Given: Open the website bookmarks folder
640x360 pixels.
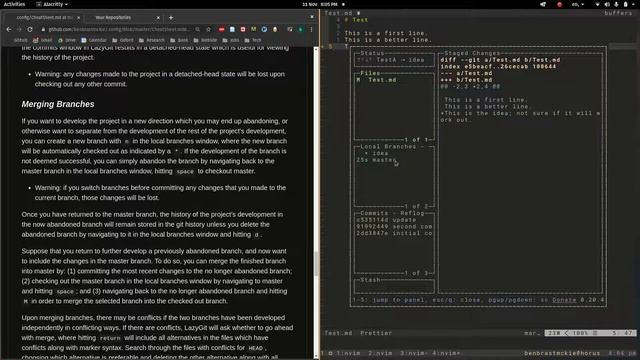Looking at the screenshot, I should click(205, 40).
